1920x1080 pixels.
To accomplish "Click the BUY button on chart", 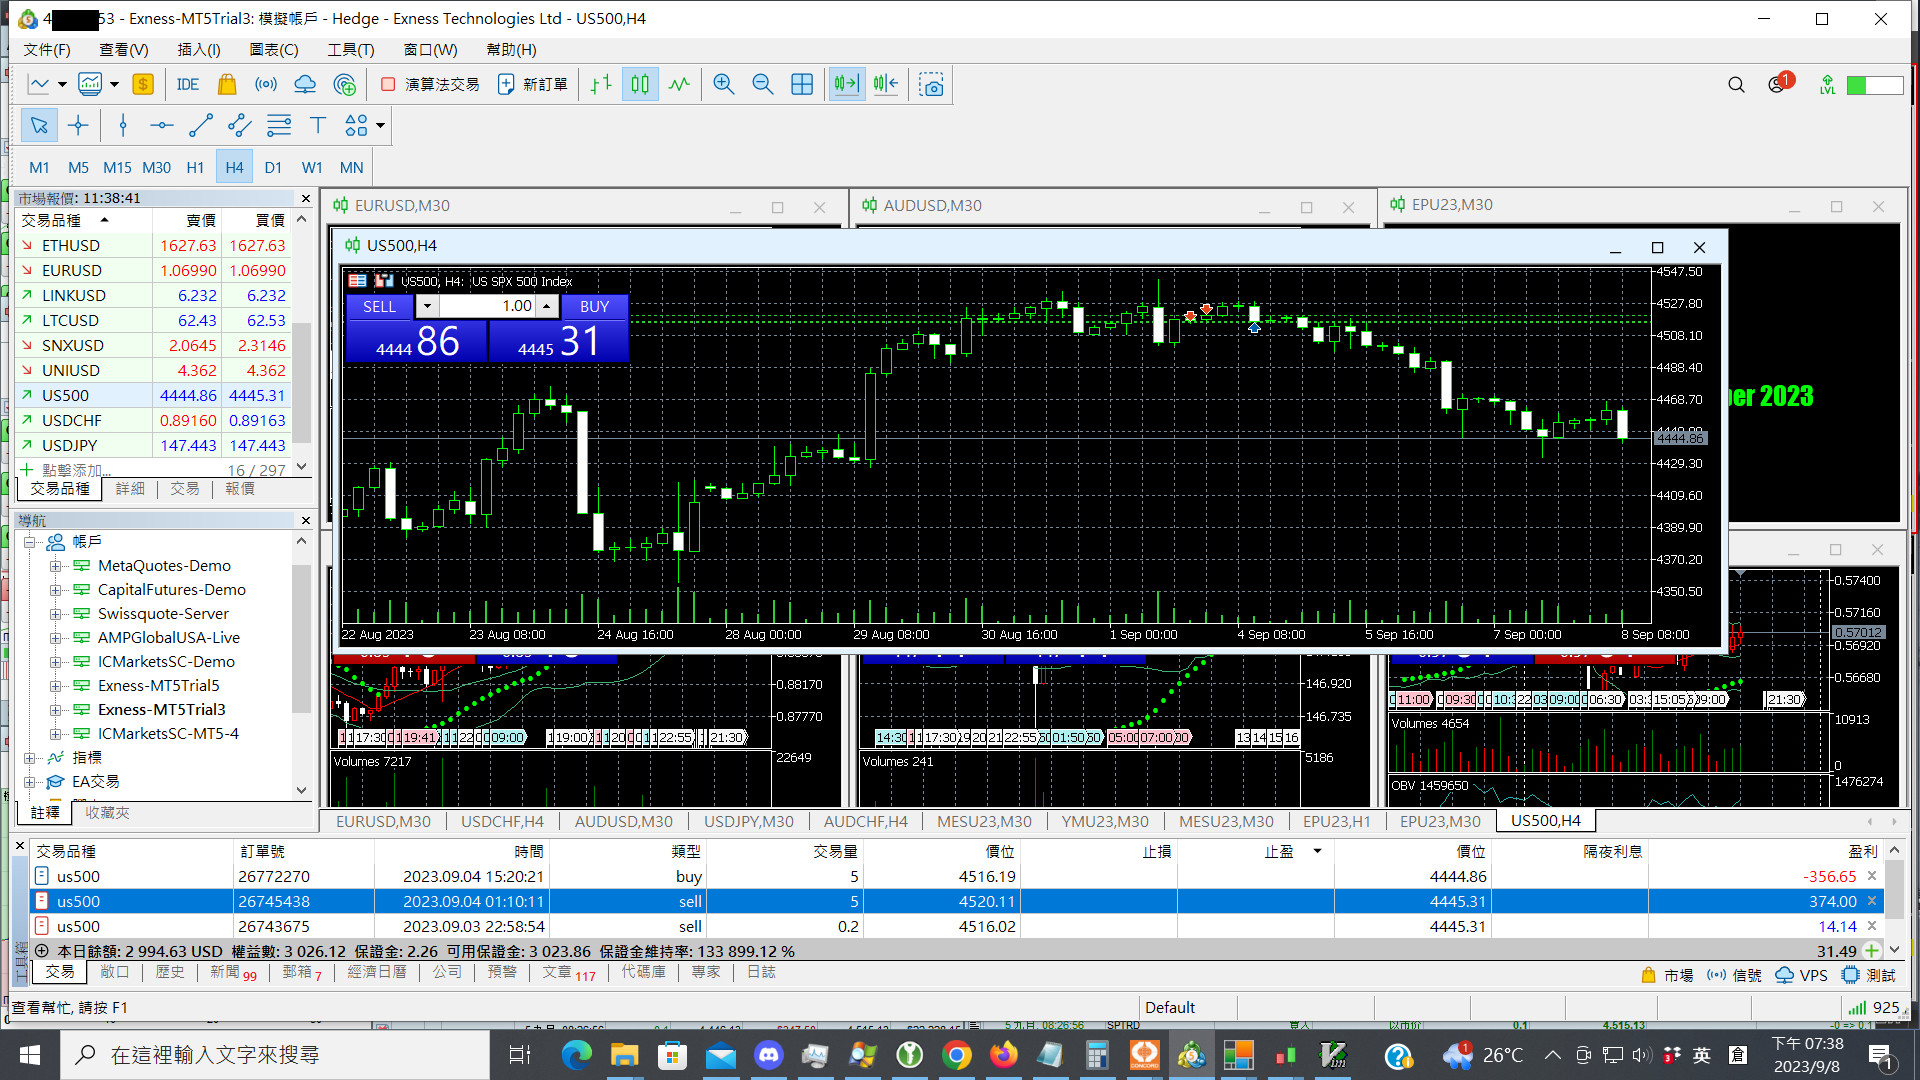I will coord(594,306).
